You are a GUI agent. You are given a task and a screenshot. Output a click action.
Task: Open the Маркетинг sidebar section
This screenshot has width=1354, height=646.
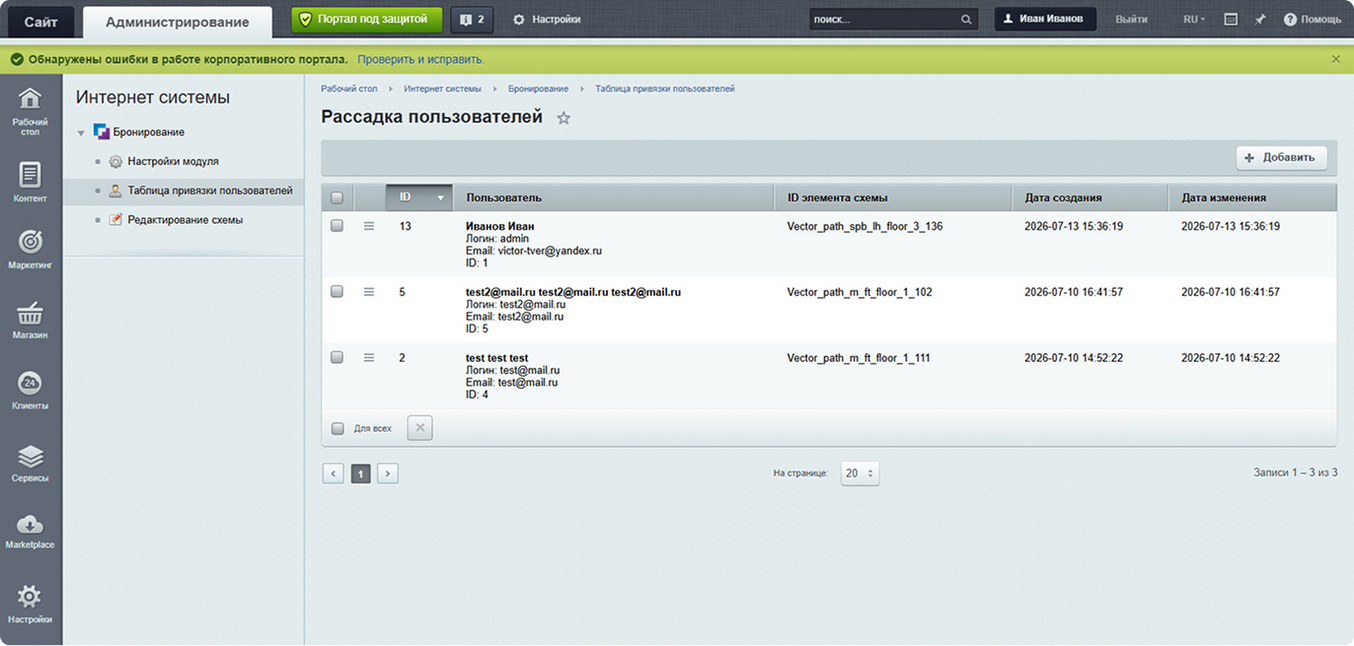coord(30,250)
